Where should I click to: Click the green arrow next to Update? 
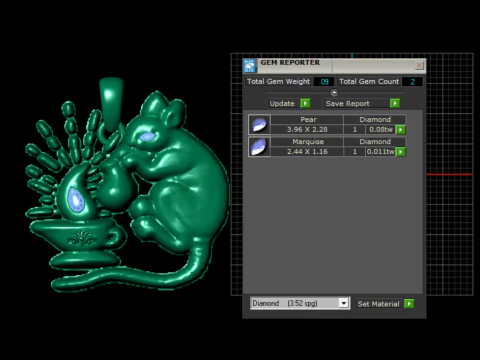305,103
